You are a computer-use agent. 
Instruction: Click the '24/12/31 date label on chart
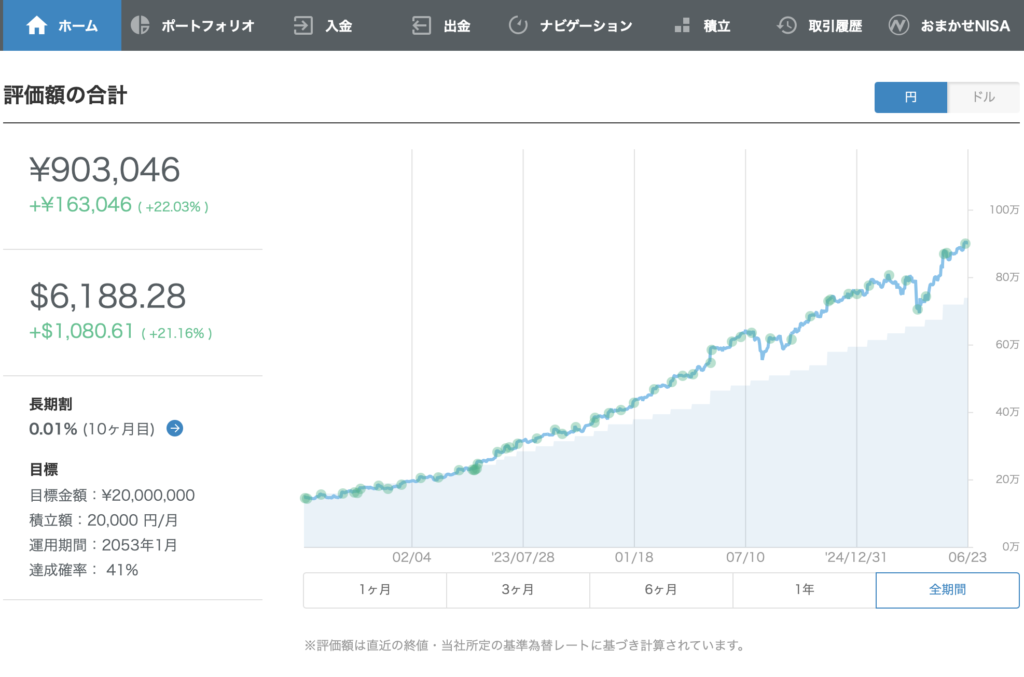856,558
